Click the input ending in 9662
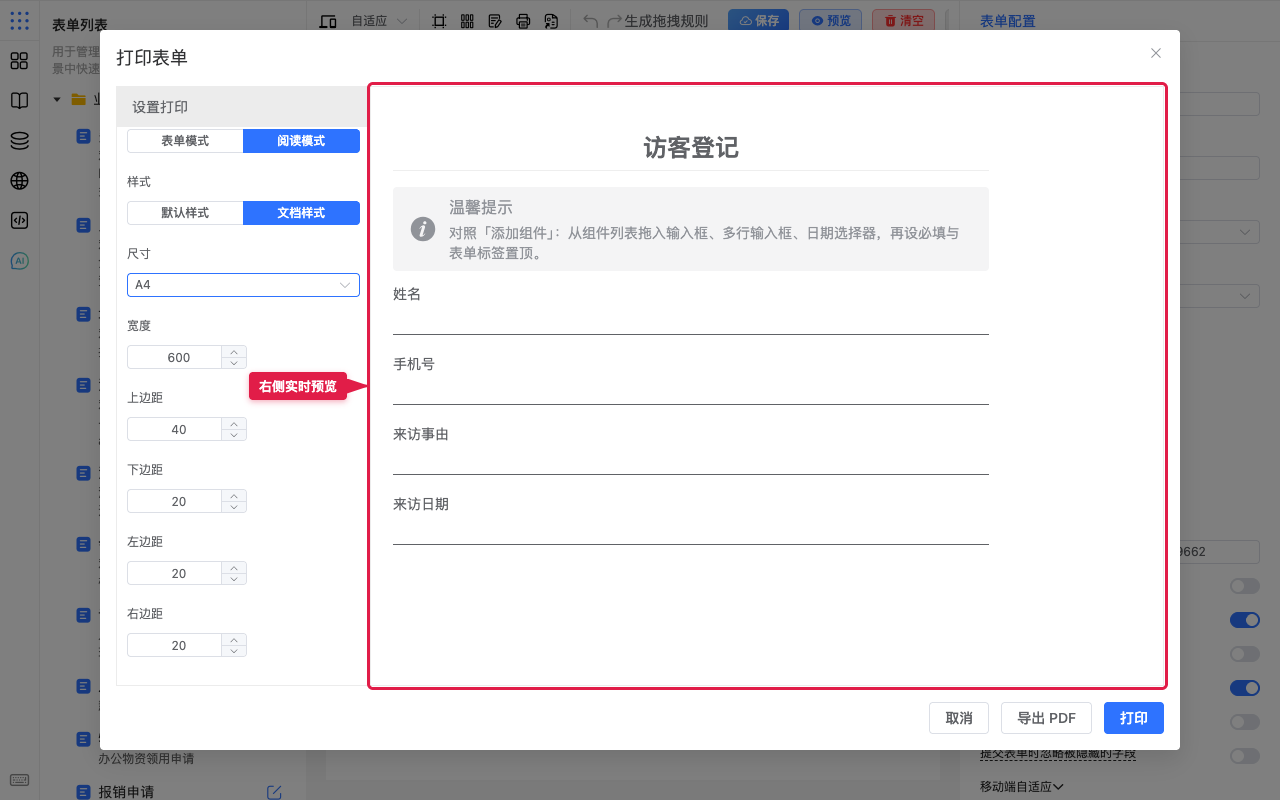 pos(1218,552)
